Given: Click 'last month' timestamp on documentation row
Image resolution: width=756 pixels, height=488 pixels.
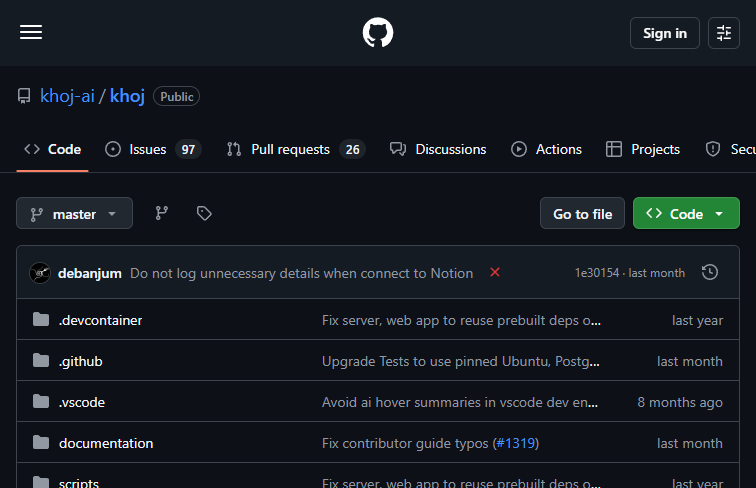Looking at the screenshot, I should click(x=689, y=444).
